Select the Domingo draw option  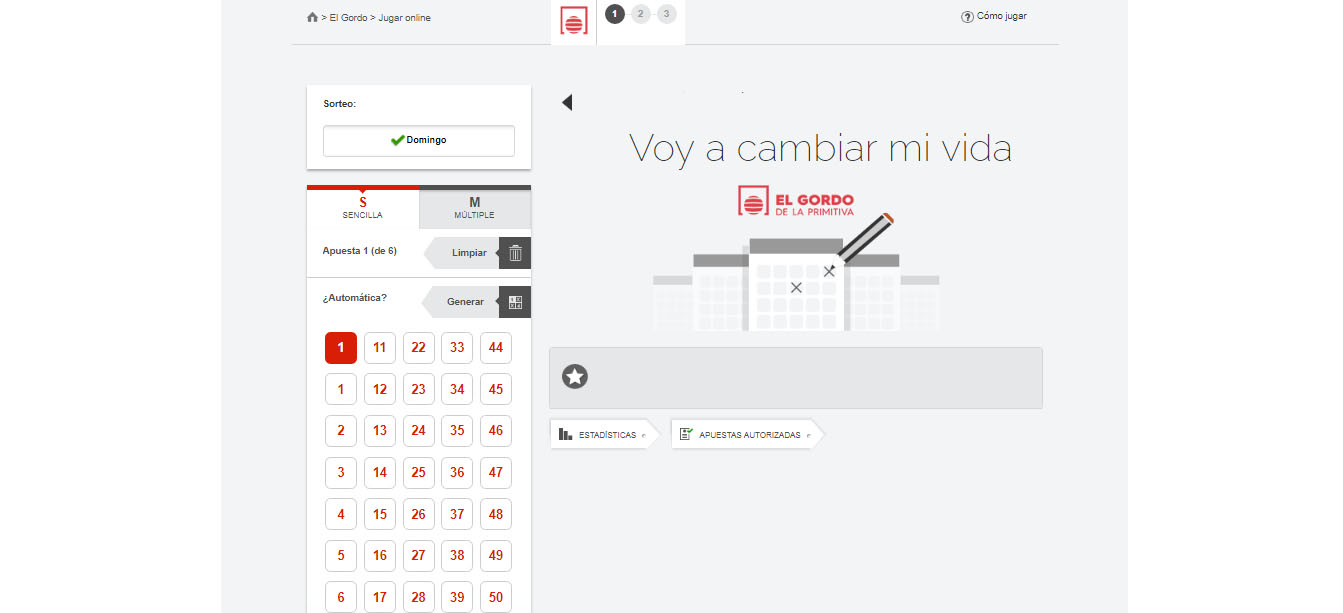pyautogui.click(x=419, y=141)
